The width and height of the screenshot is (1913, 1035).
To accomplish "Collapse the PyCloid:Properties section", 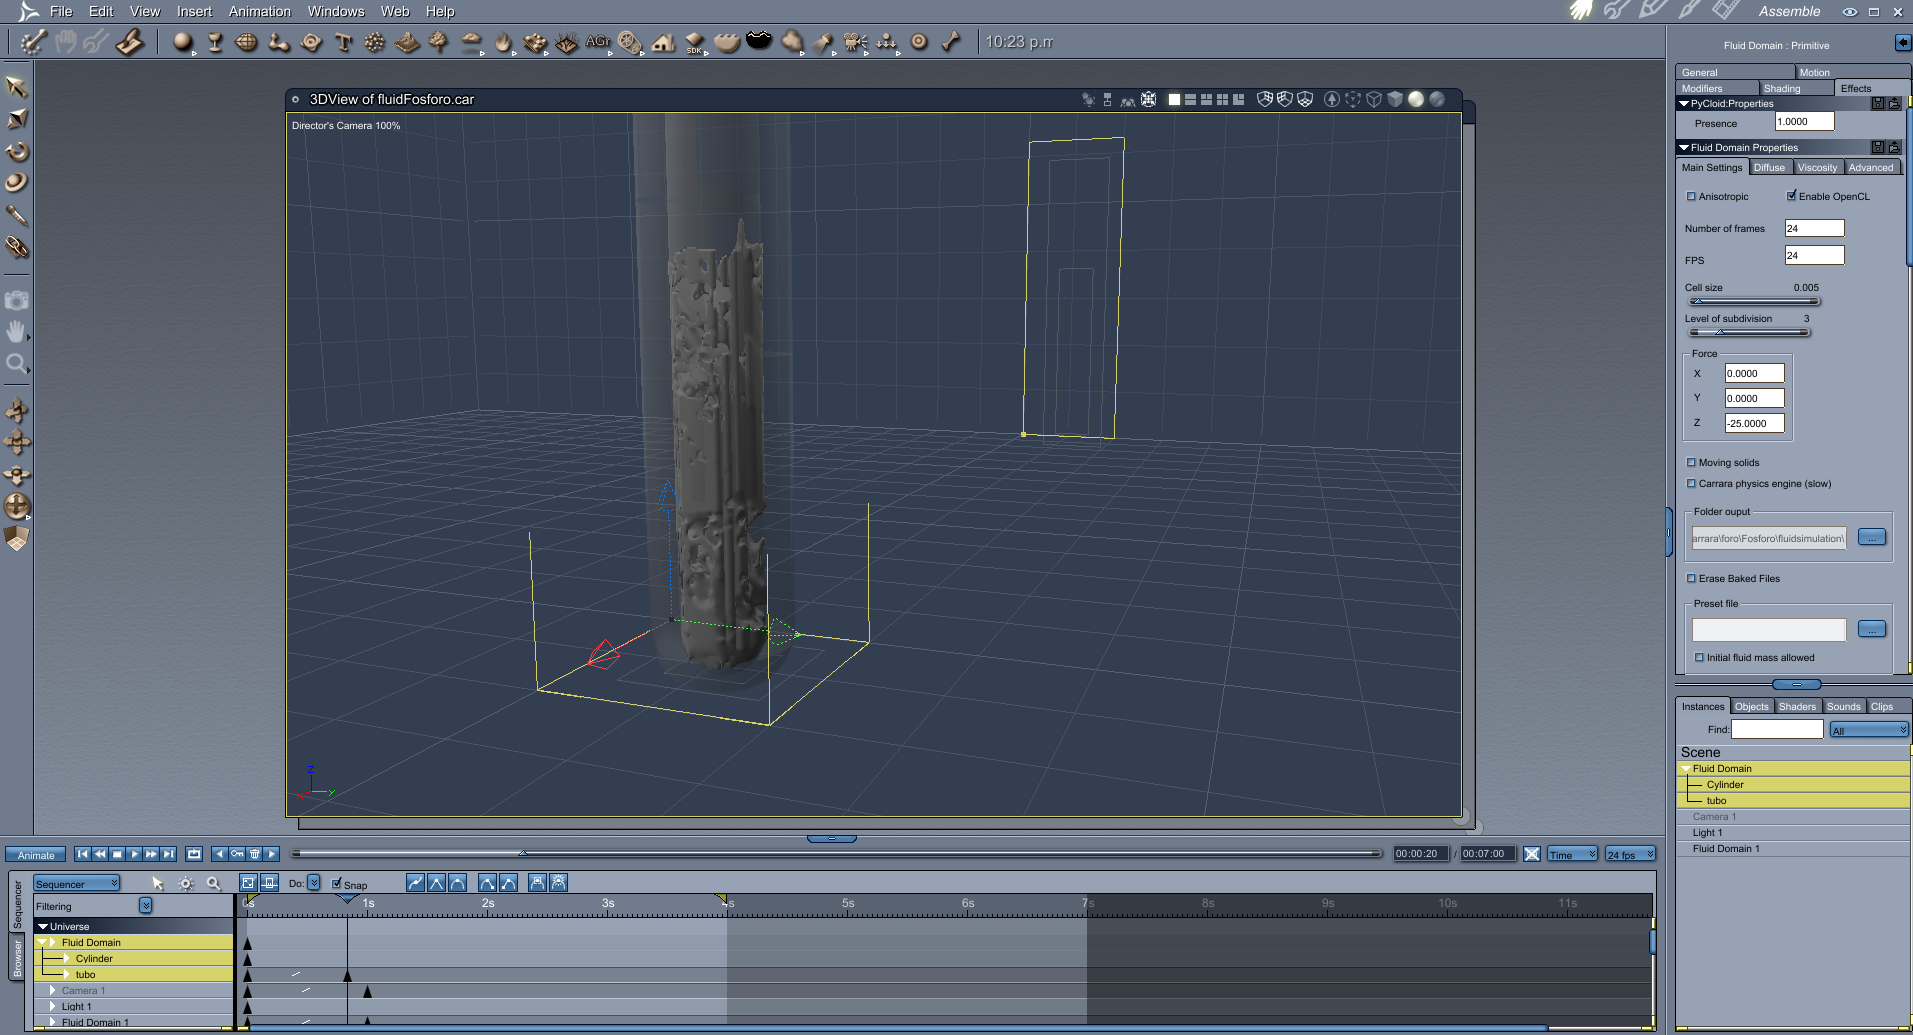I will [1684, 104].
